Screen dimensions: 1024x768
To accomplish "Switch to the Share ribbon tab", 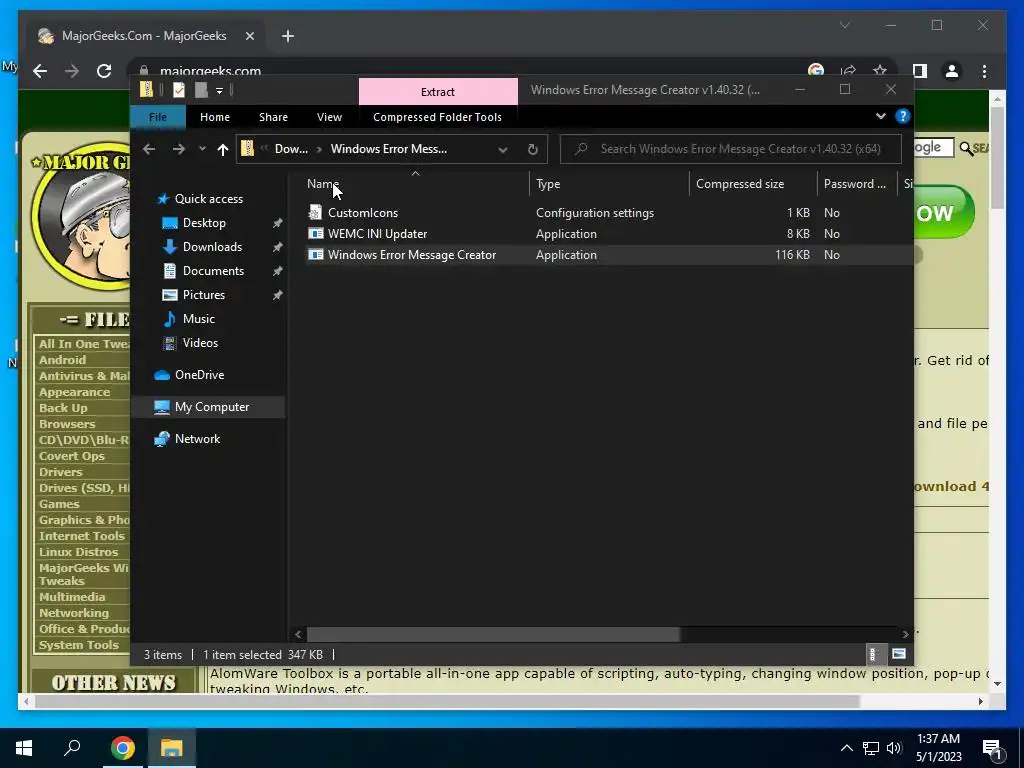I will point(273,117).
